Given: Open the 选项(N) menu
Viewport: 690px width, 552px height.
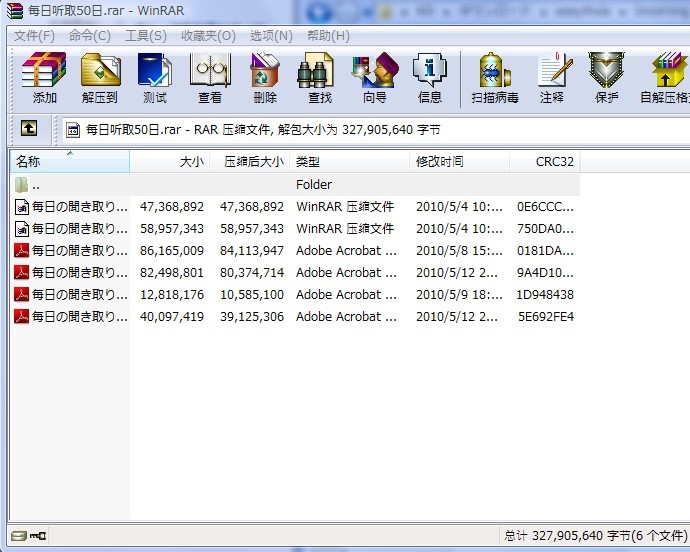Looking at the screenshot, I should 271,36.
